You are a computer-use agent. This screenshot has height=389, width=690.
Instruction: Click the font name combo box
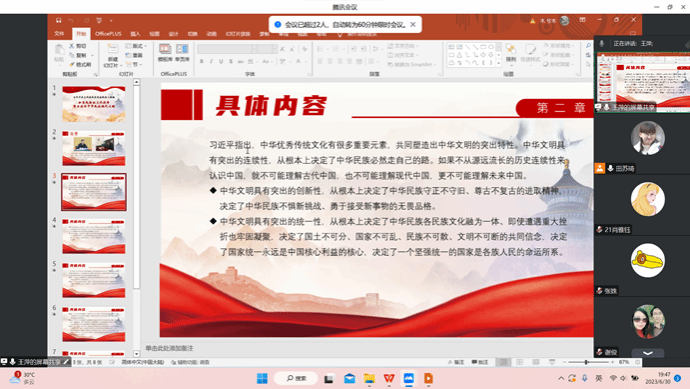point(227,48)
